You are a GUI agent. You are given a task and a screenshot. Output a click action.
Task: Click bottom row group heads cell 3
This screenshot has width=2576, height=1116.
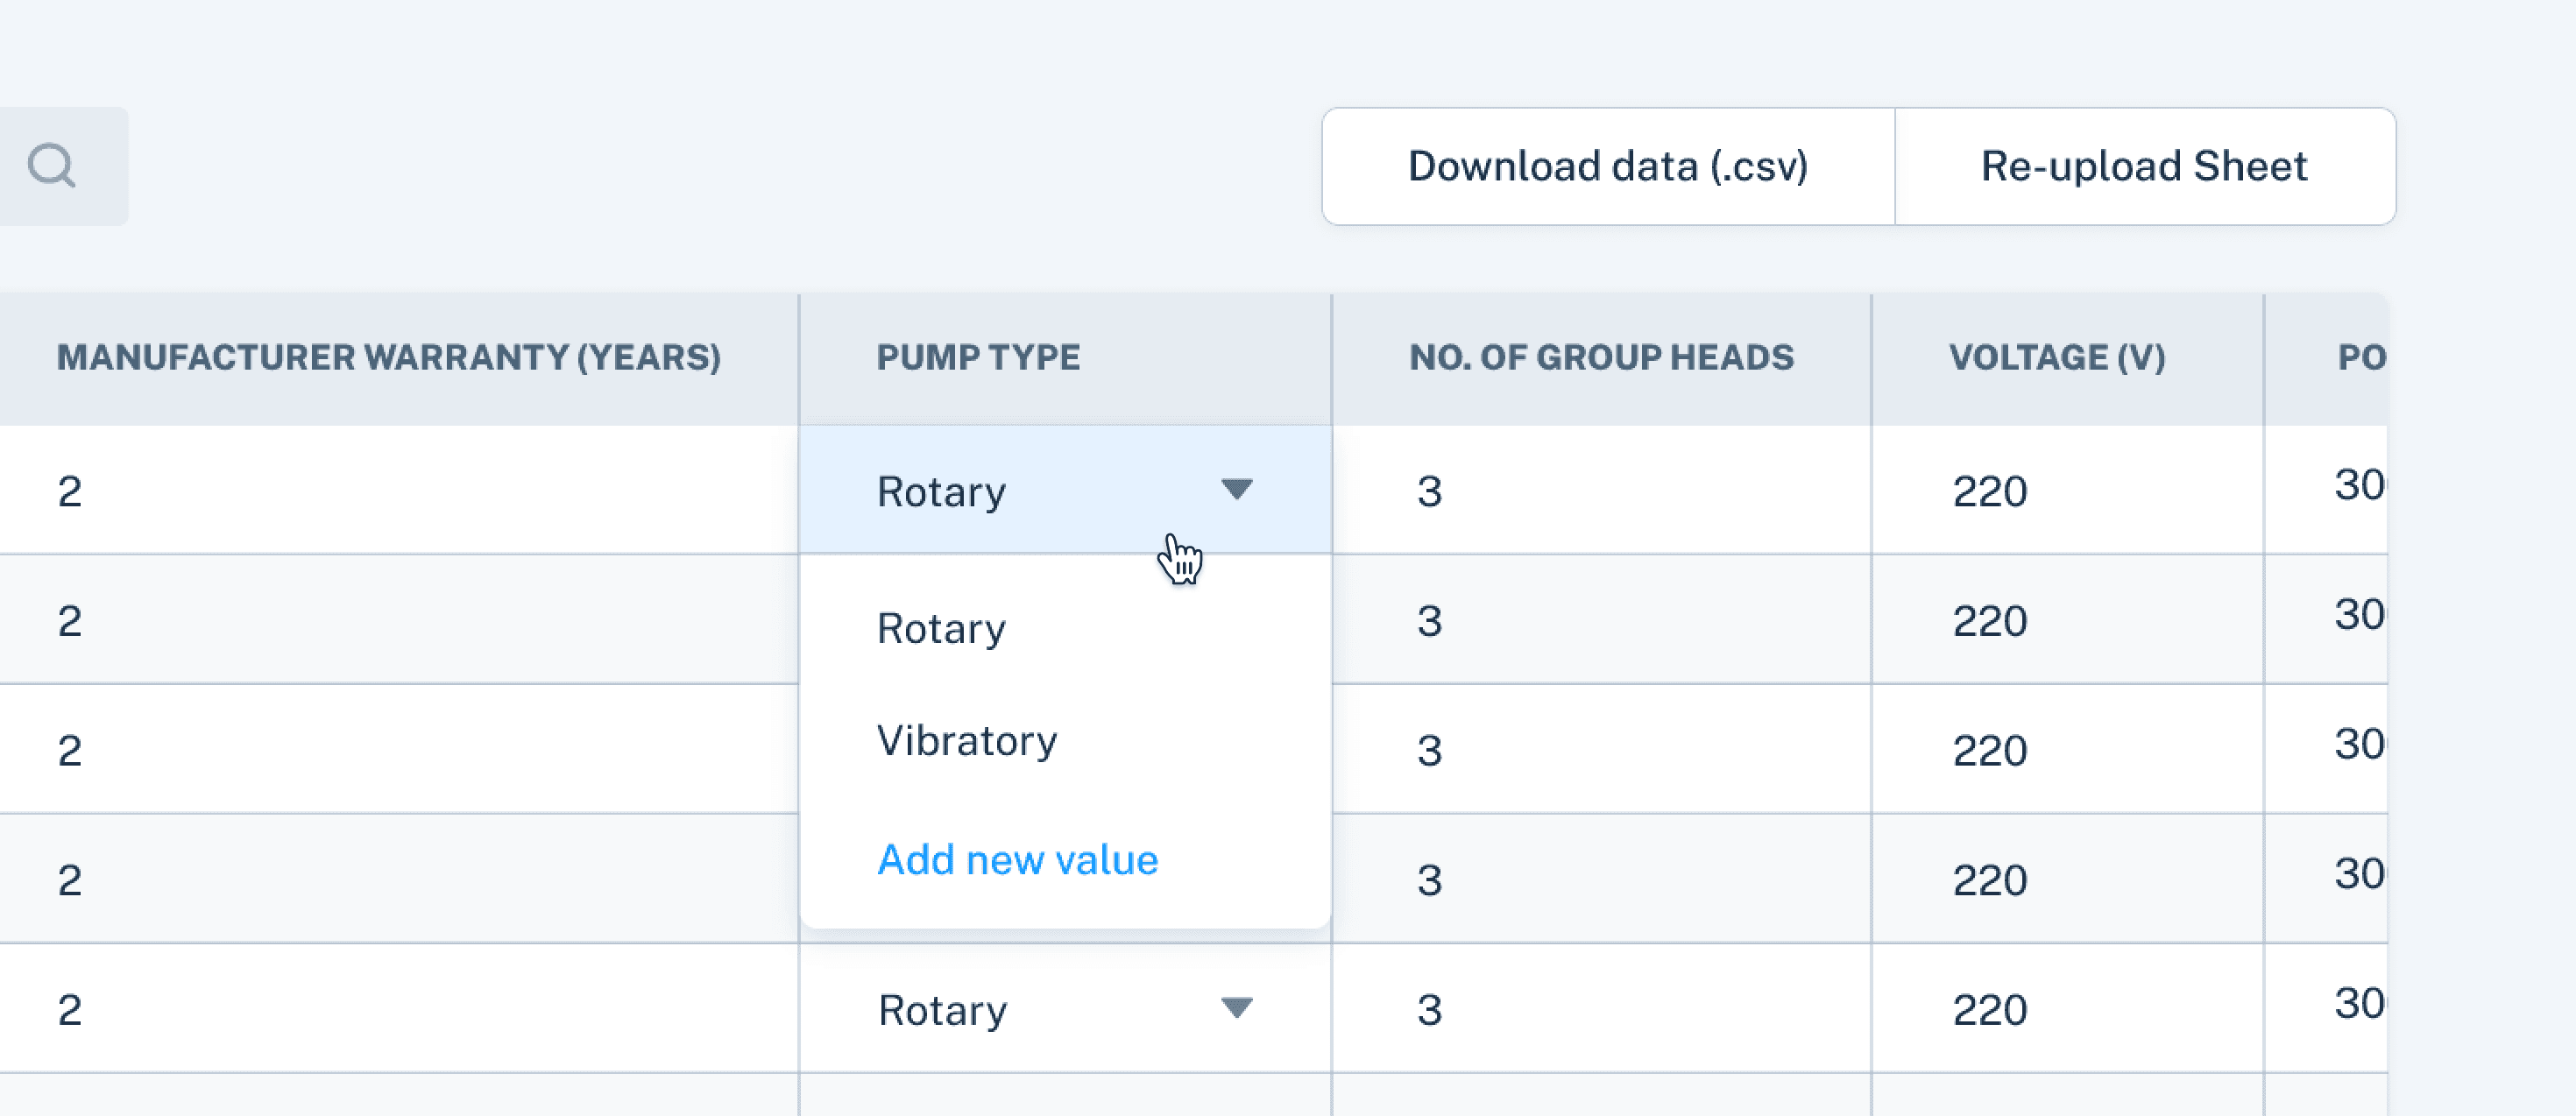click(x=1429, y=1010)
